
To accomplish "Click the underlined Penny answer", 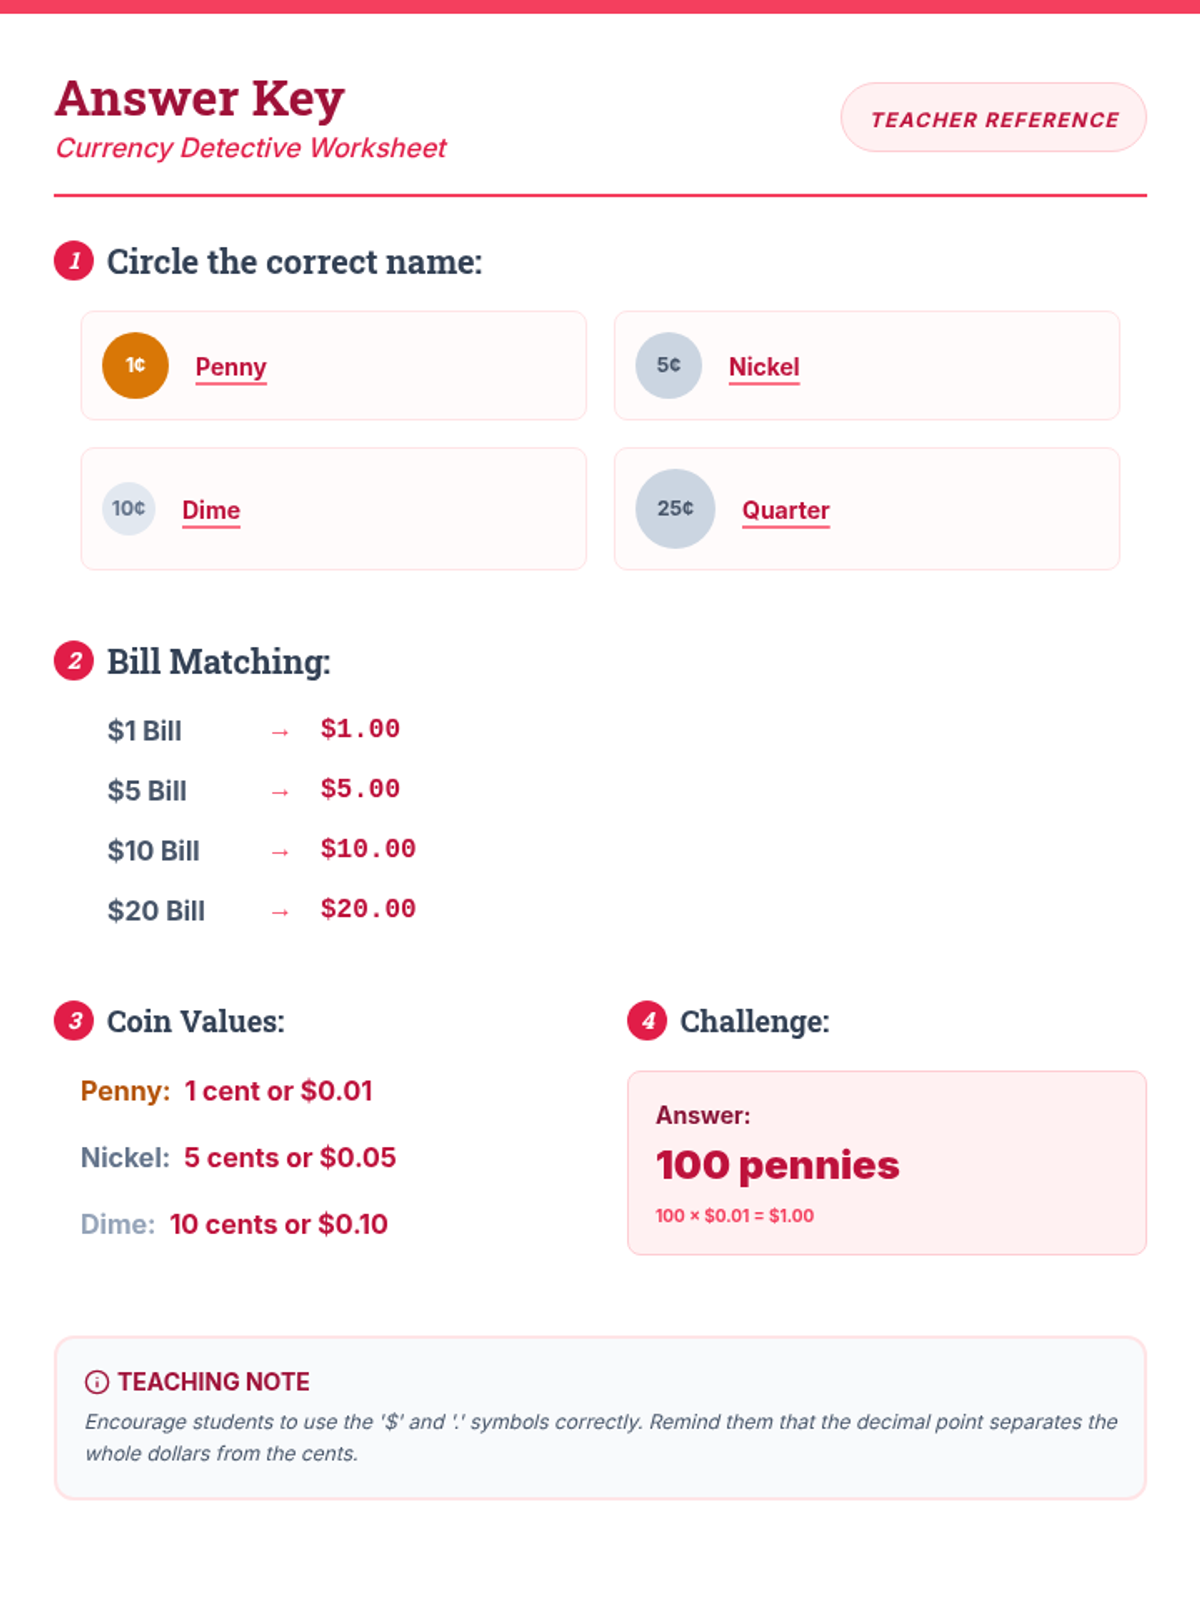I will click(231, 367).
